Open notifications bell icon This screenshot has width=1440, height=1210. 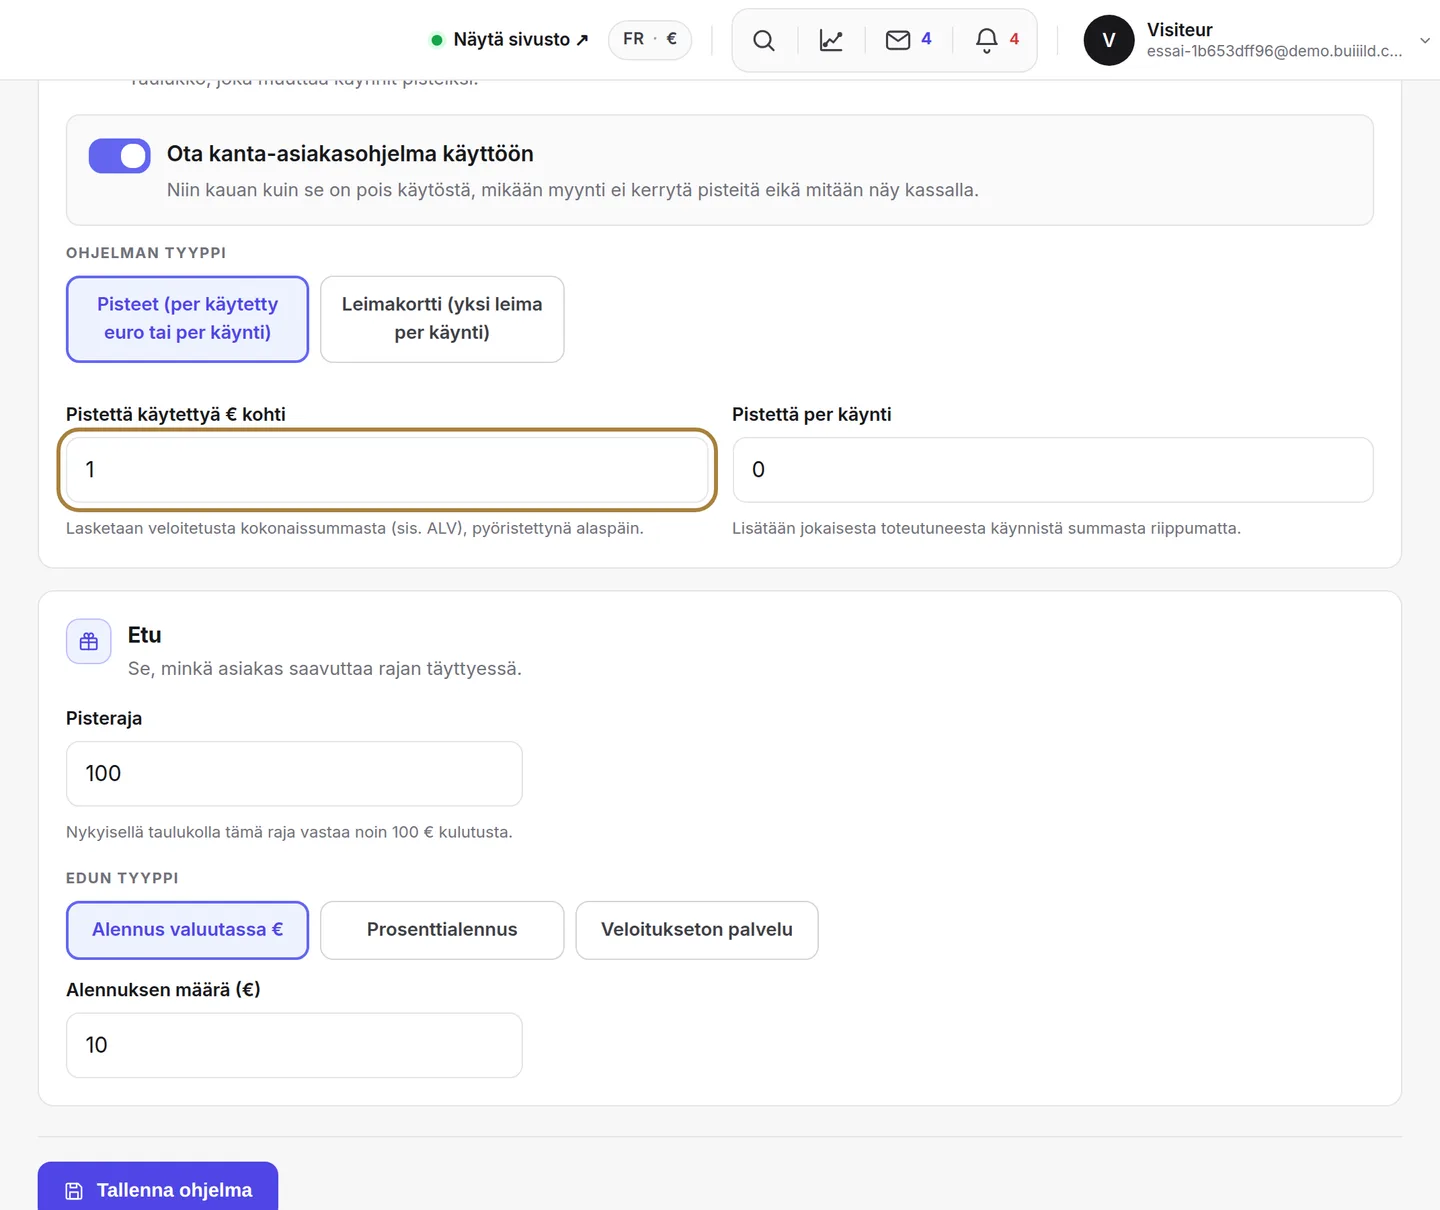click(986, 40)
